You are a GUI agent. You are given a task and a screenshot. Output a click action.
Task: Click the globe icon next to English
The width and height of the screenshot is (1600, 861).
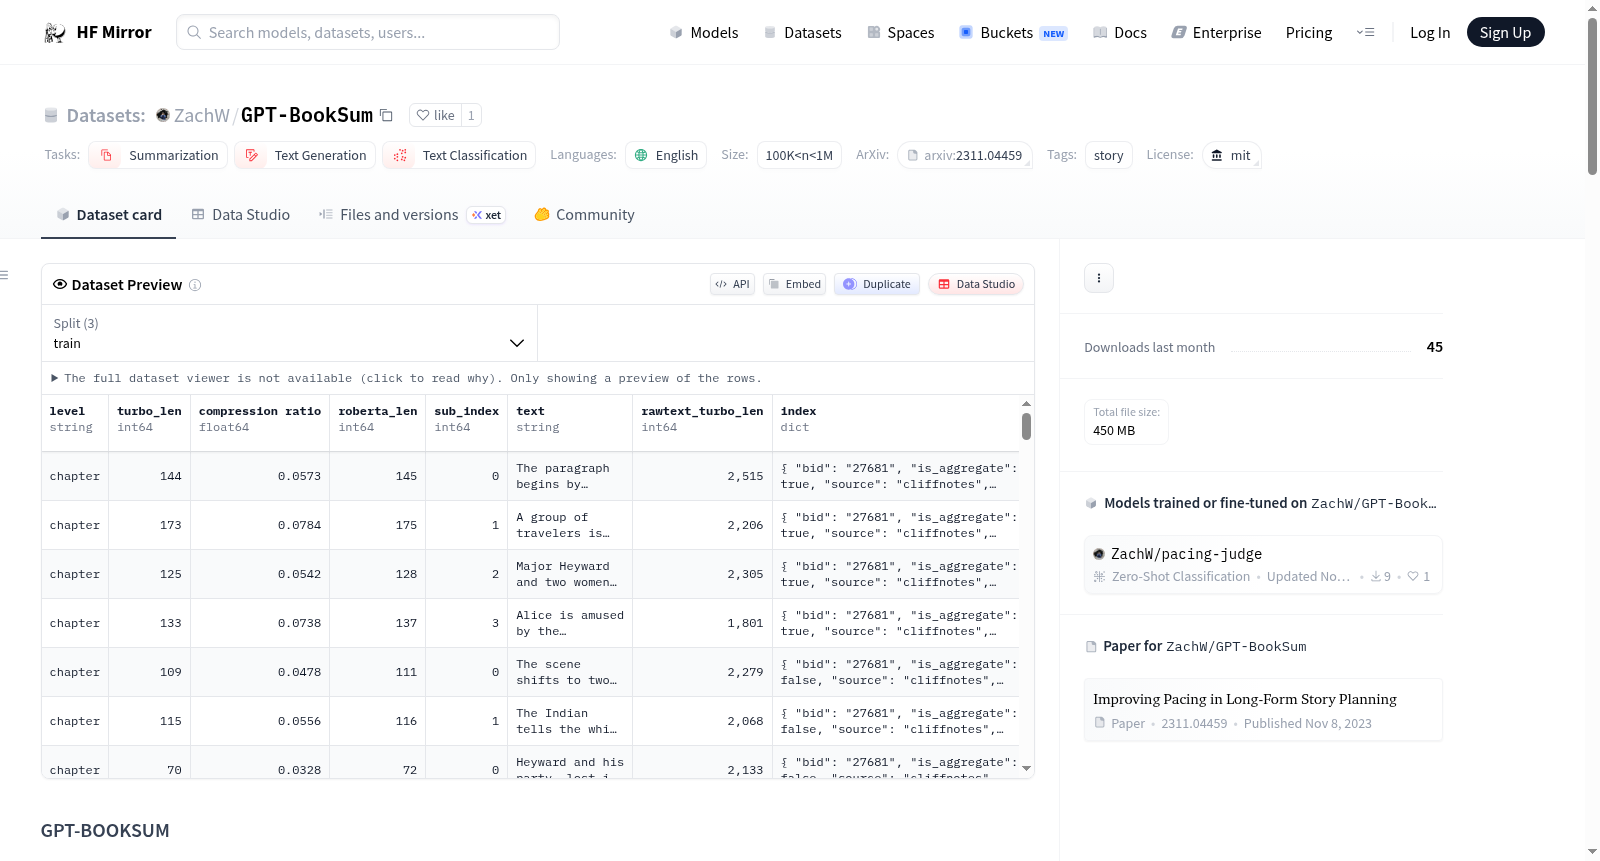[x=641, y=155]
